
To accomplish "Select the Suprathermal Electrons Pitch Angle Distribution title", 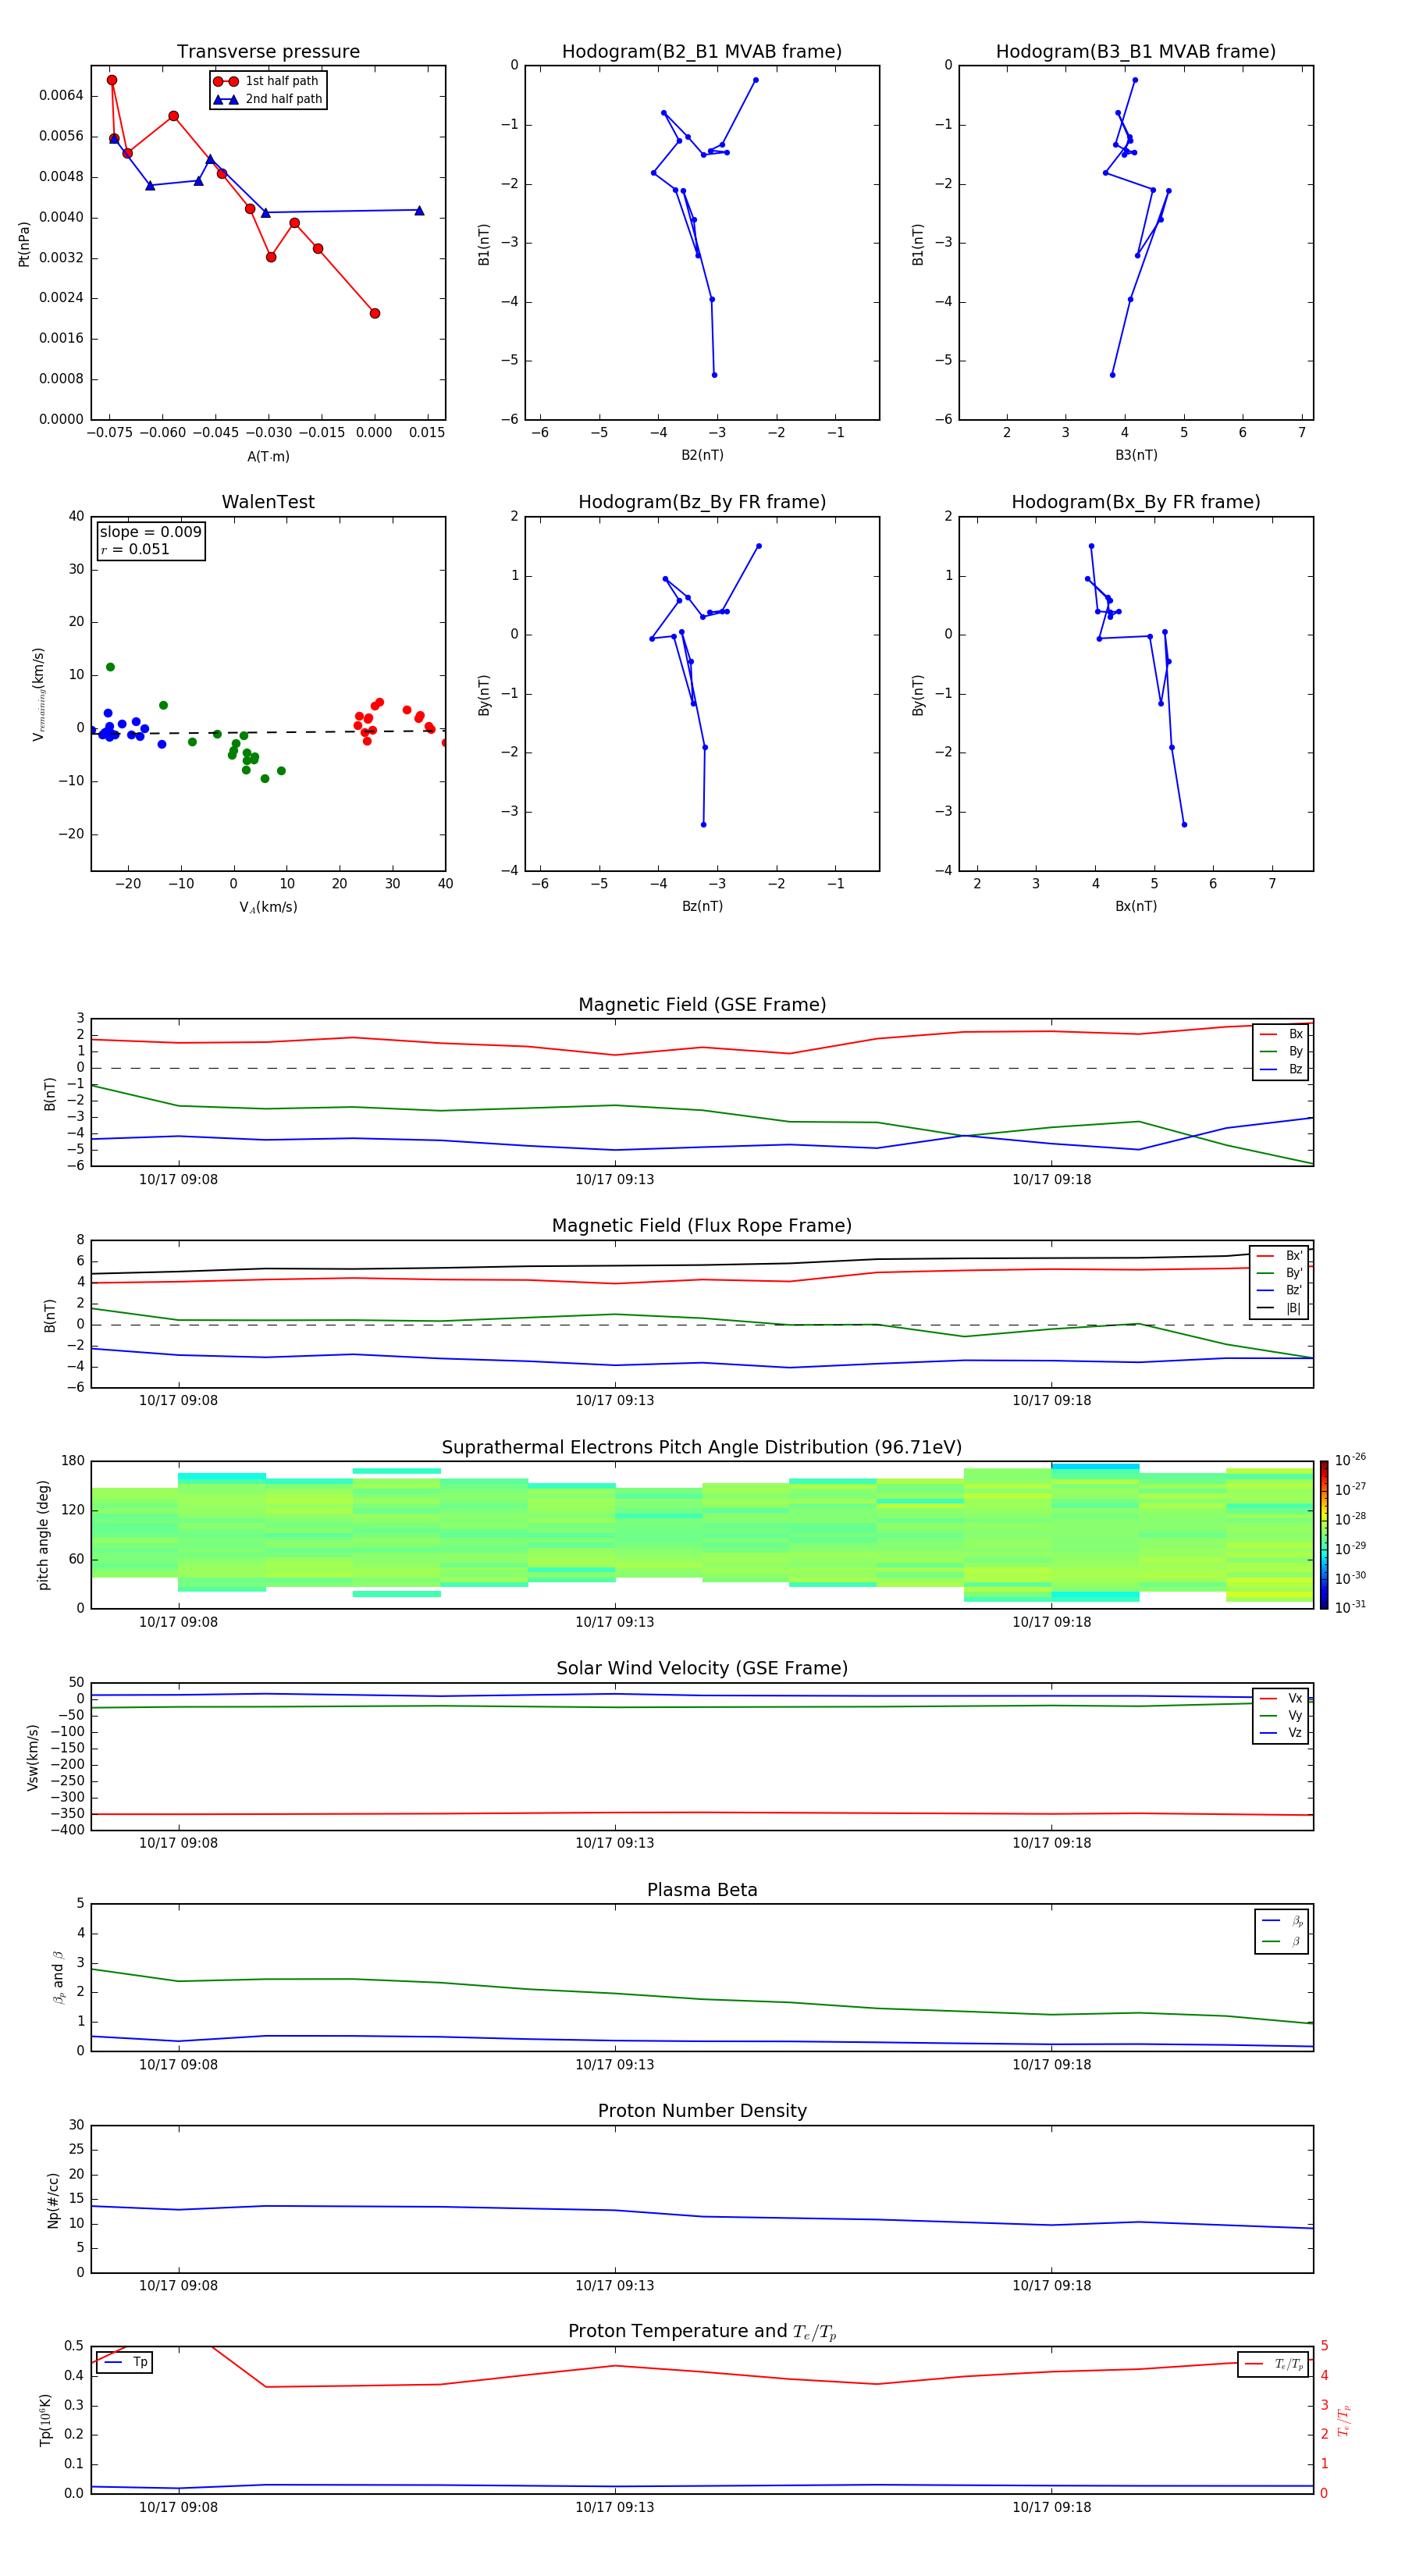I will coord(702,1448).
